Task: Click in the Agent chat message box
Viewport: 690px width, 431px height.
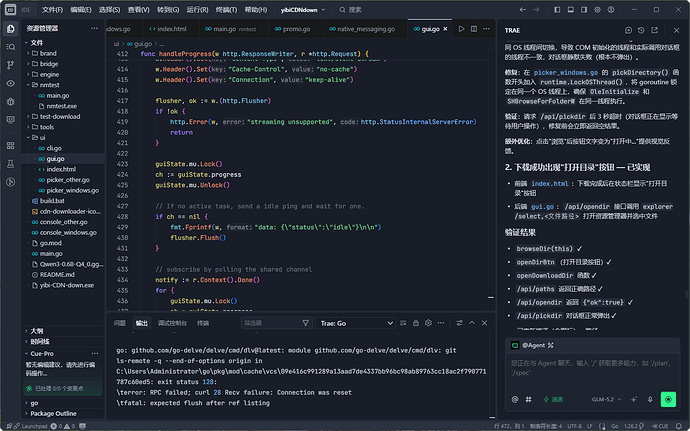Action: tap(591, 372)
